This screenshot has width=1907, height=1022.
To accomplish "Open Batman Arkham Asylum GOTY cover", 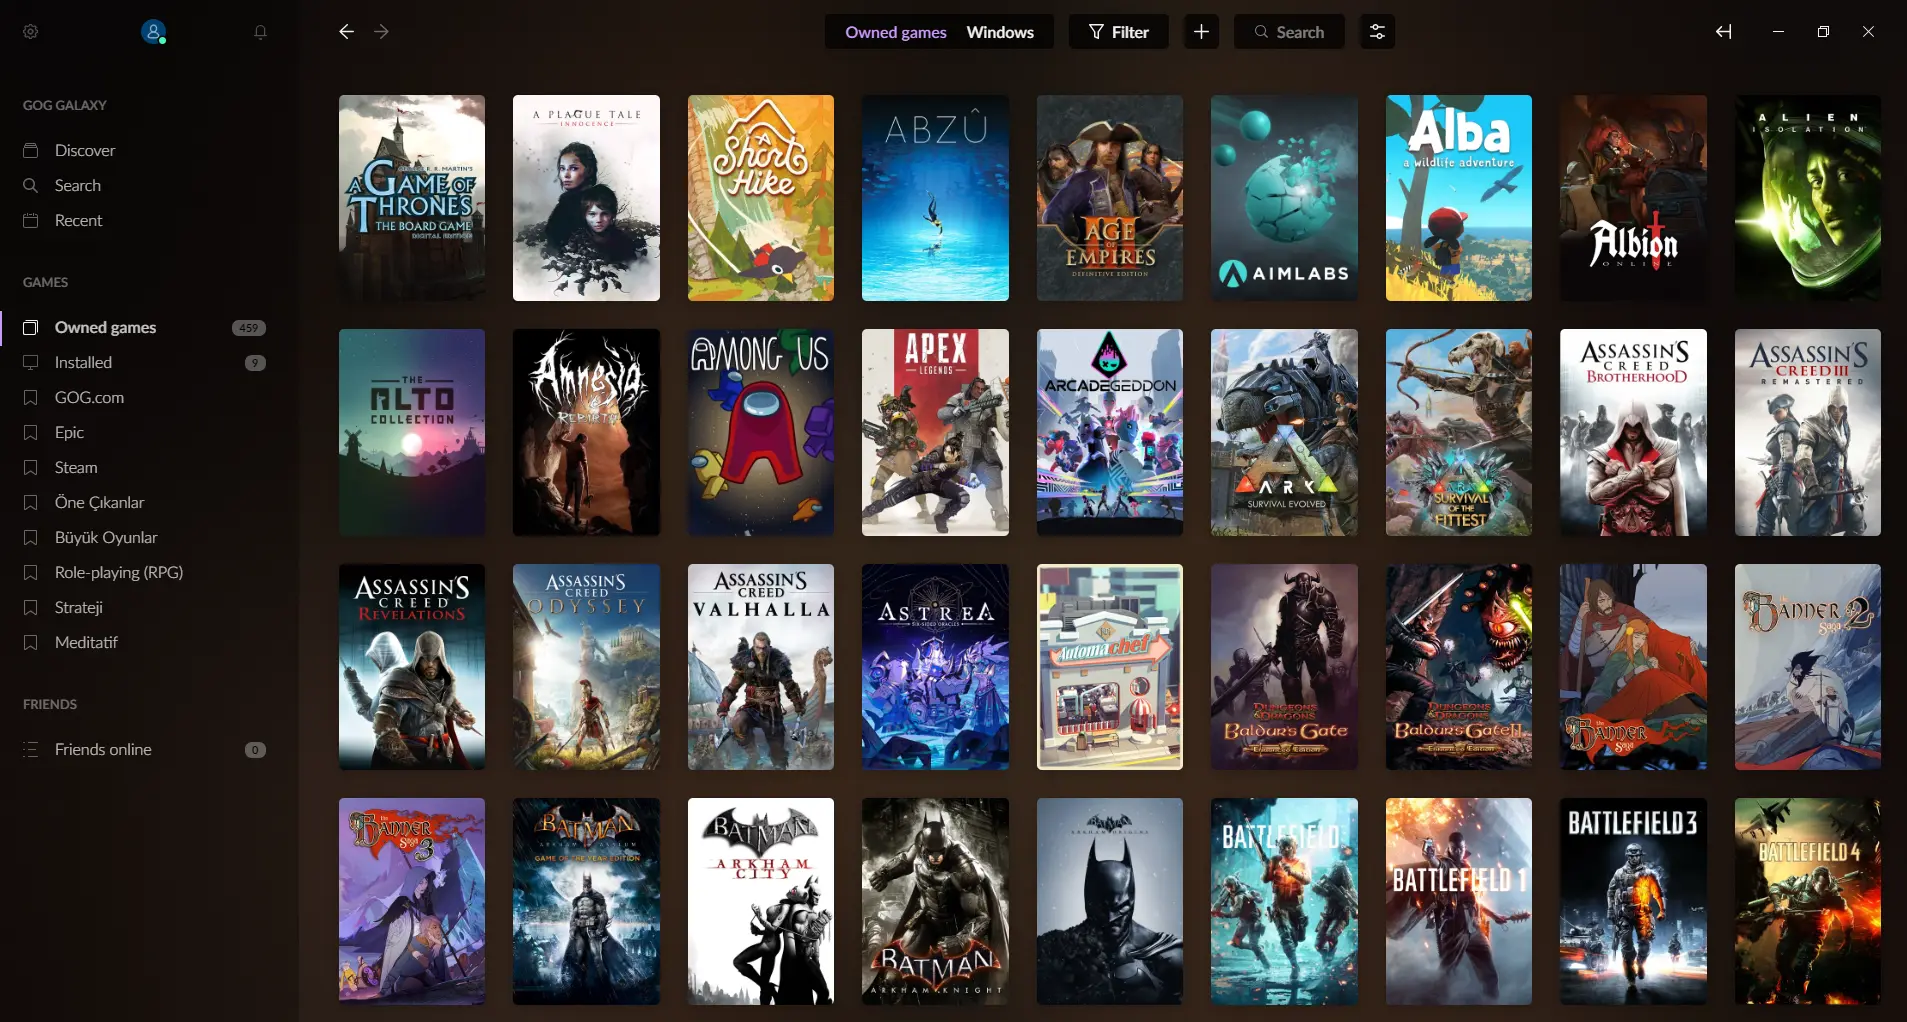I will pyautogui.click(x=586, y=901).
